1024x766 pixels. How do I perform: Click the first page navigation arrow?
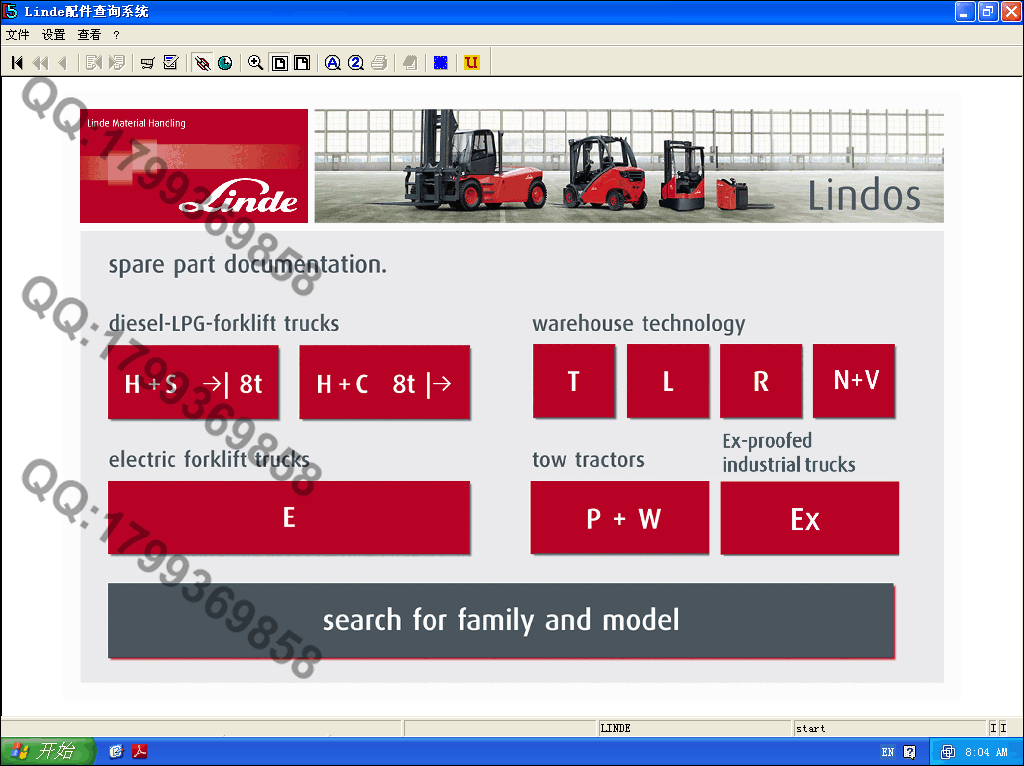pyautogui.click(x=17, y=63)
